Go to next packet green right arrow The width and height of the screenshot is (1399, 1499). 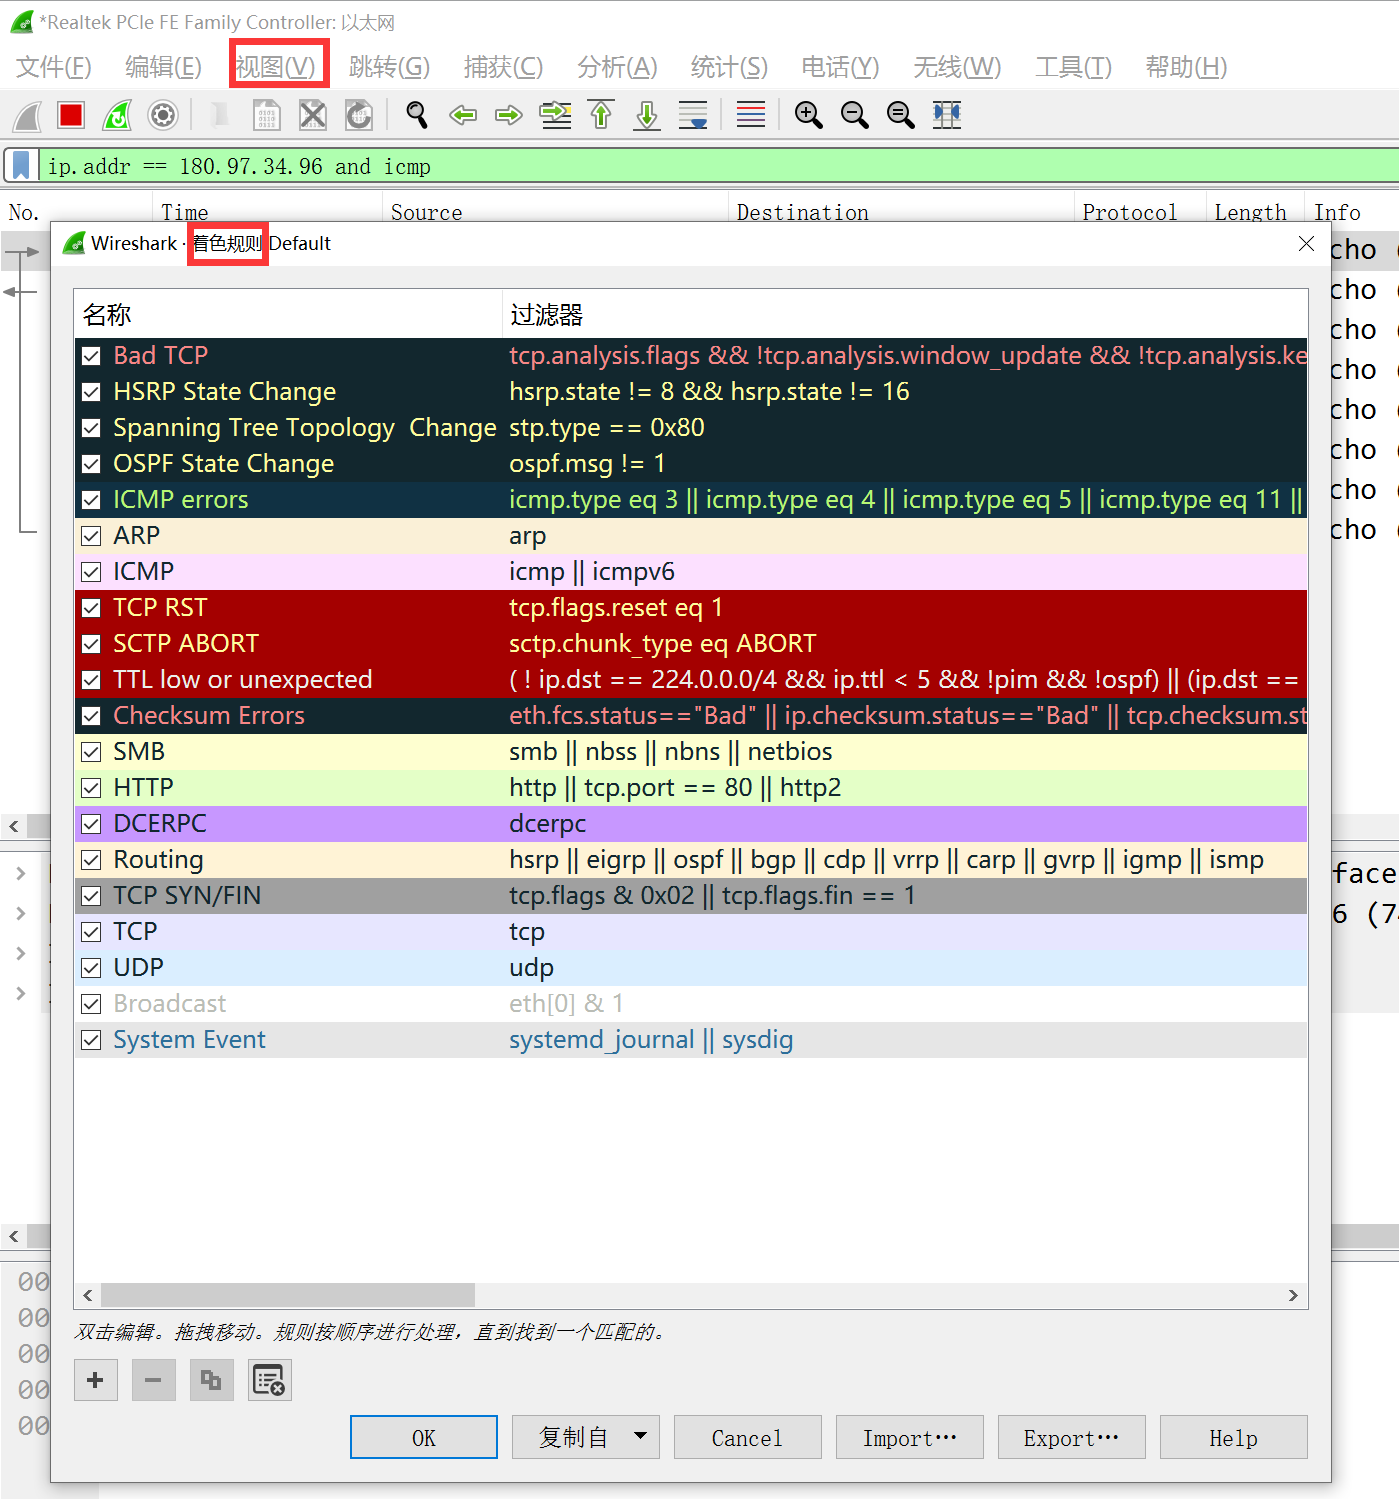pos(509,116)
